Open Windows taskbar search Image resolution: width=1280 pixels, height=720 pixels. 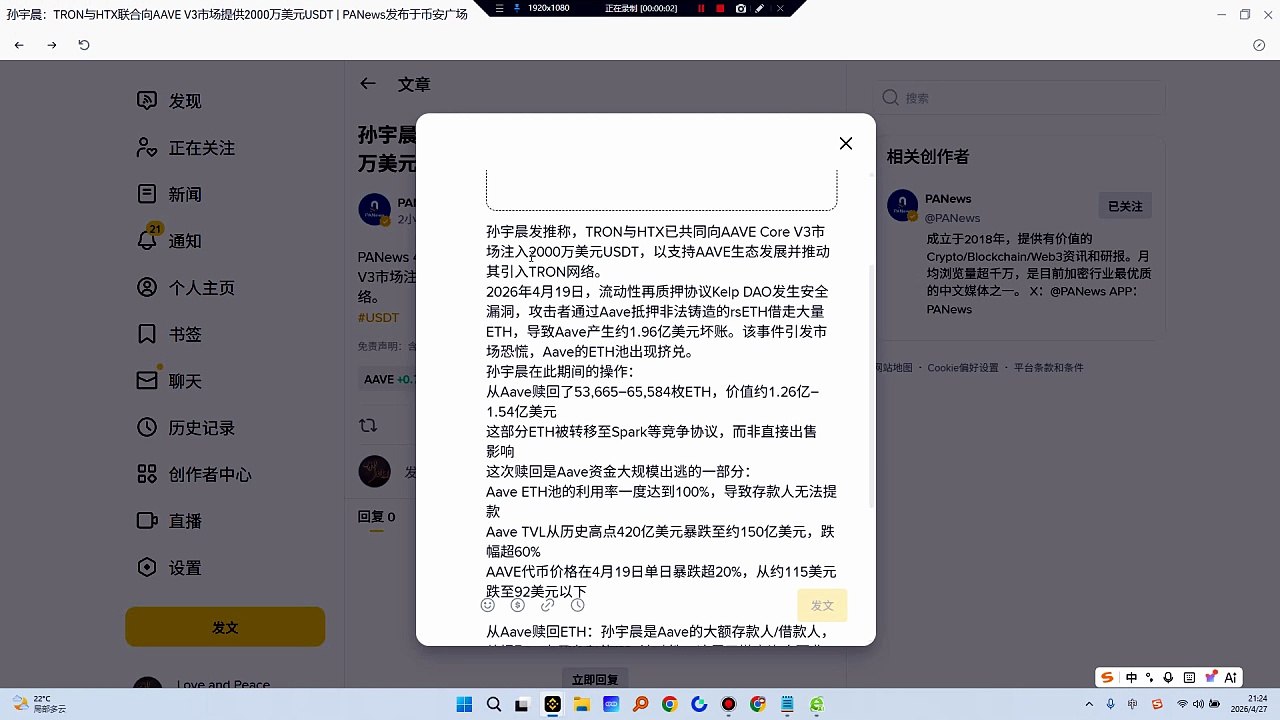click(494, 704)
